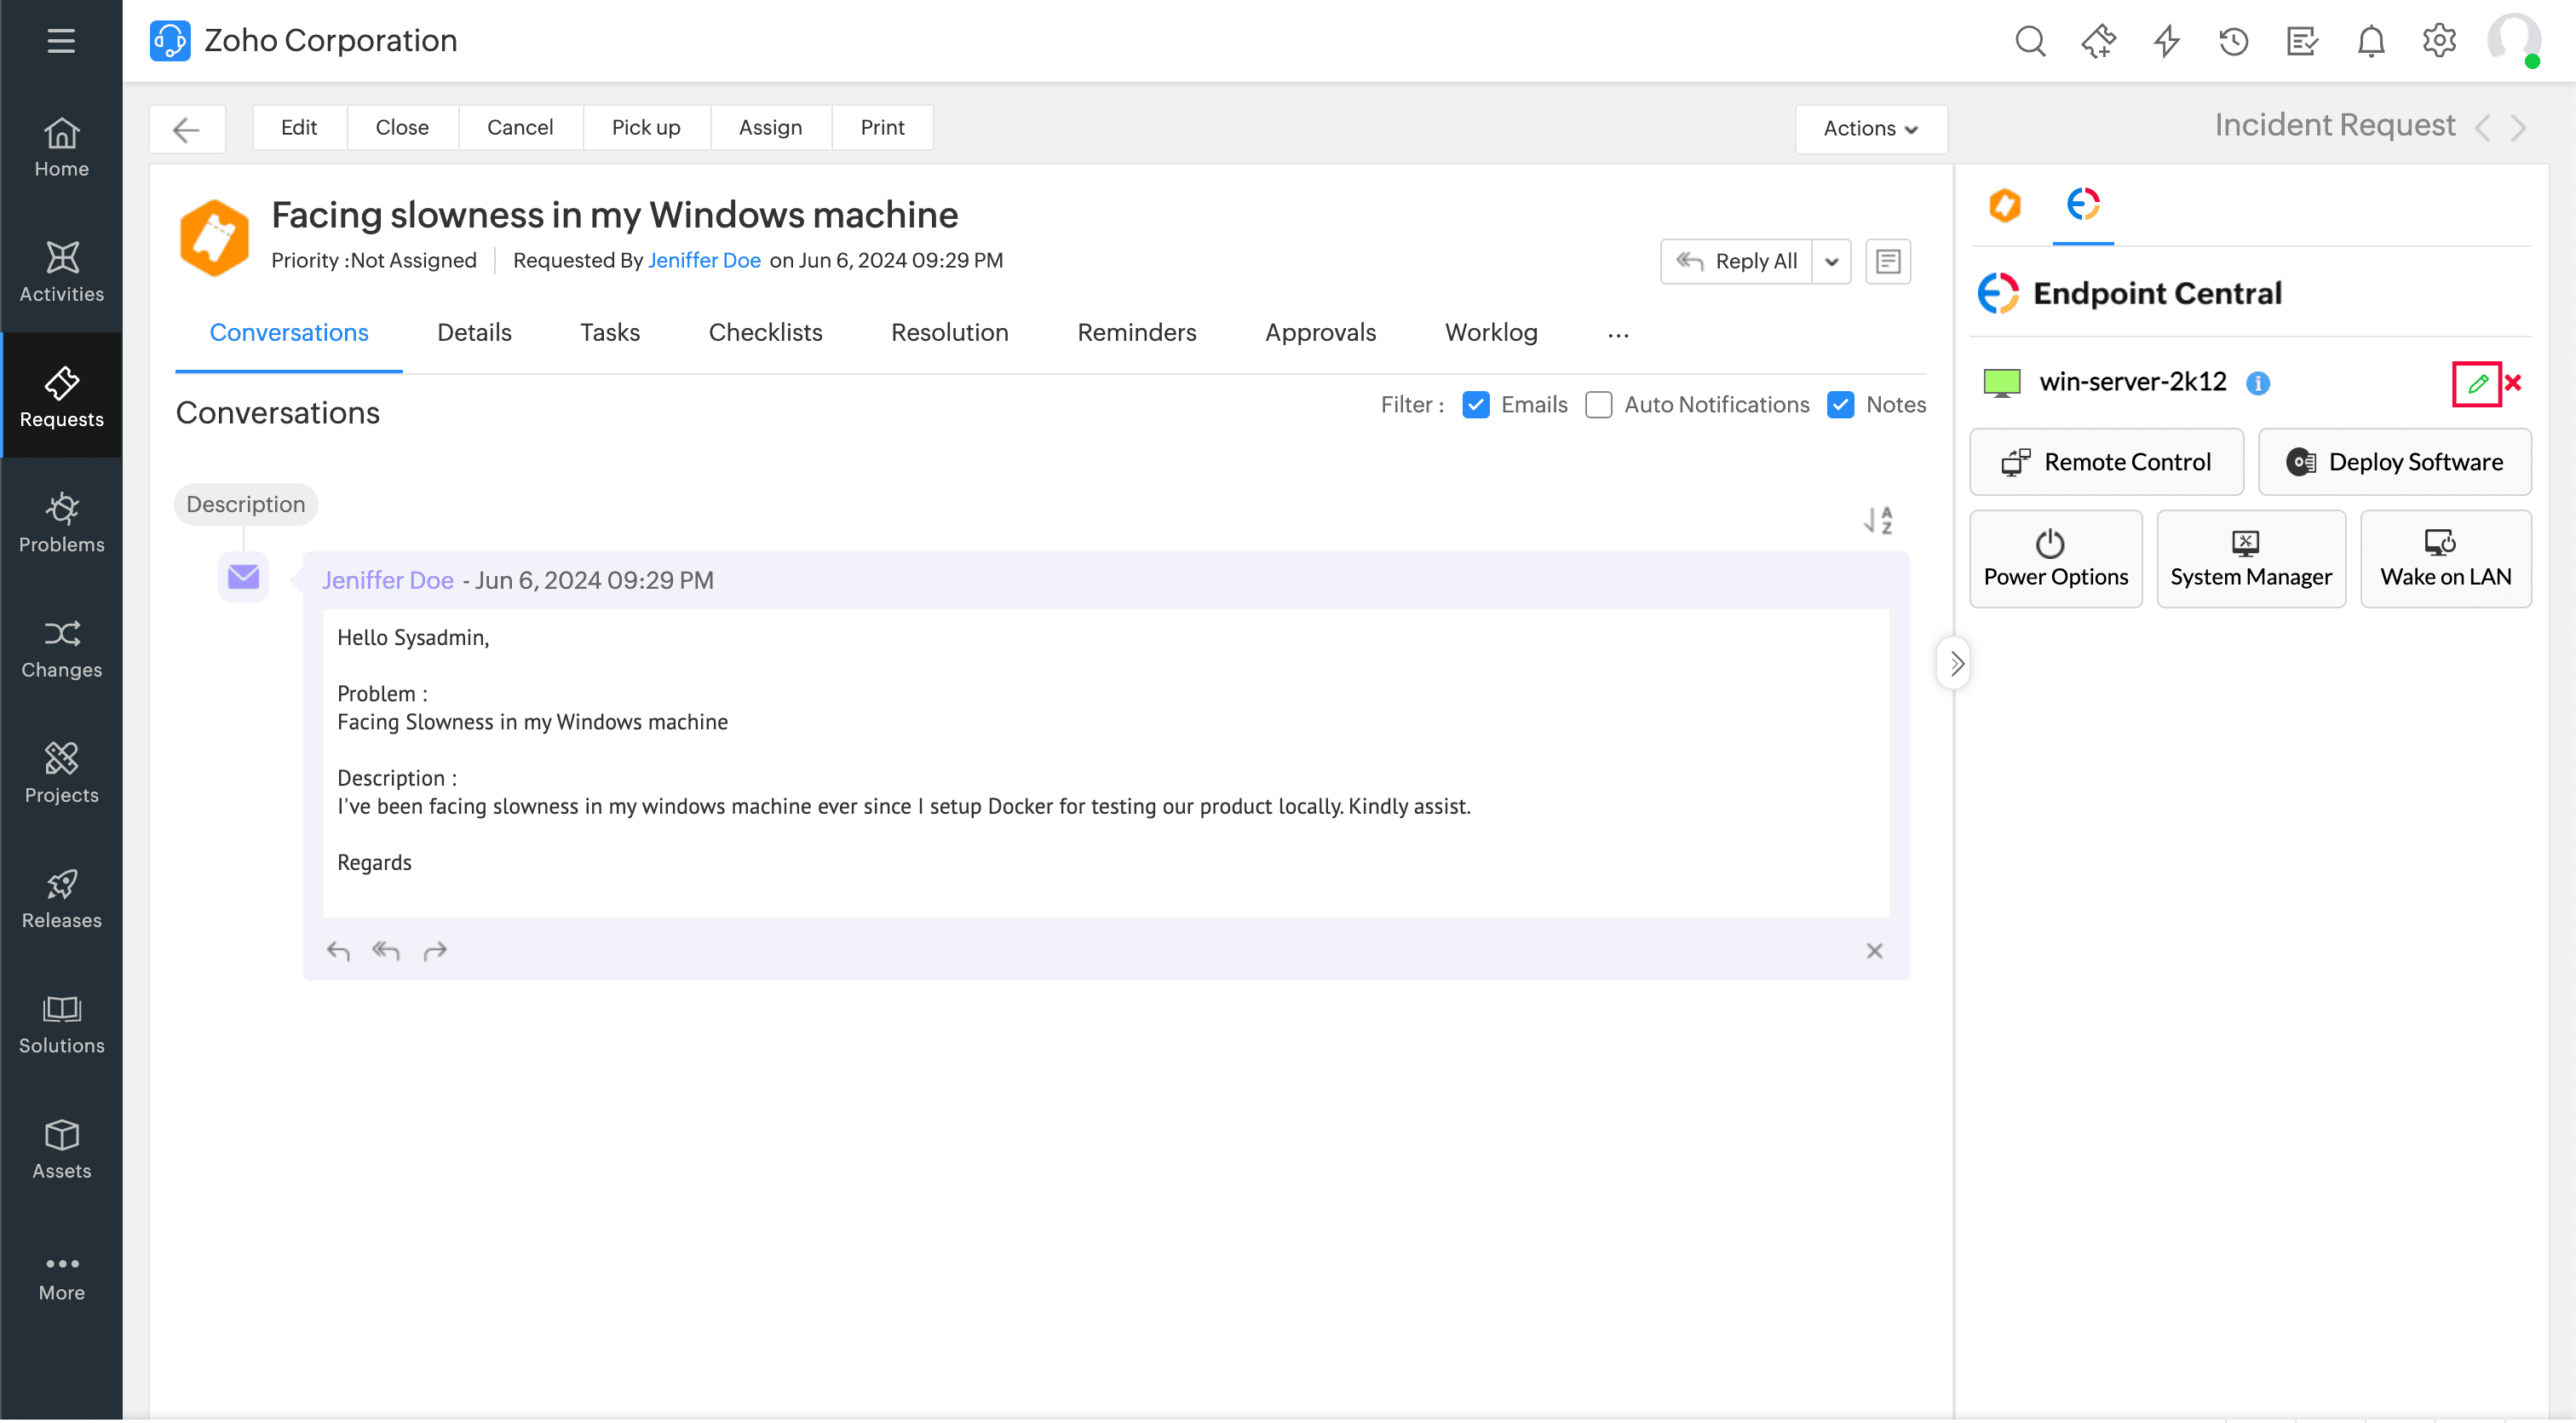
Task: Click the Remote Control button
Action: [x=2106, y=462]
